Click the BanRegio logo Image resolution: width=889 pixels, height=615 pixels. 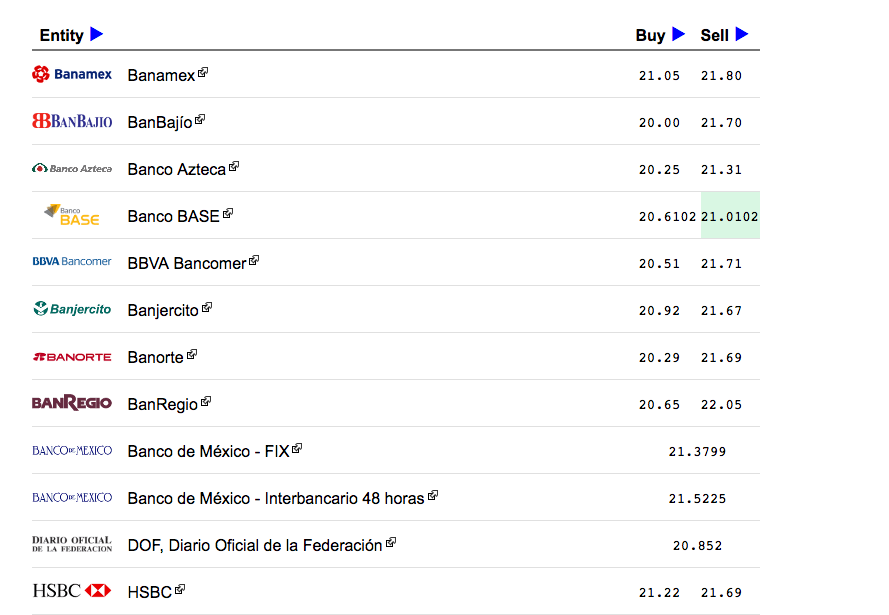click(x=72, y=403)
